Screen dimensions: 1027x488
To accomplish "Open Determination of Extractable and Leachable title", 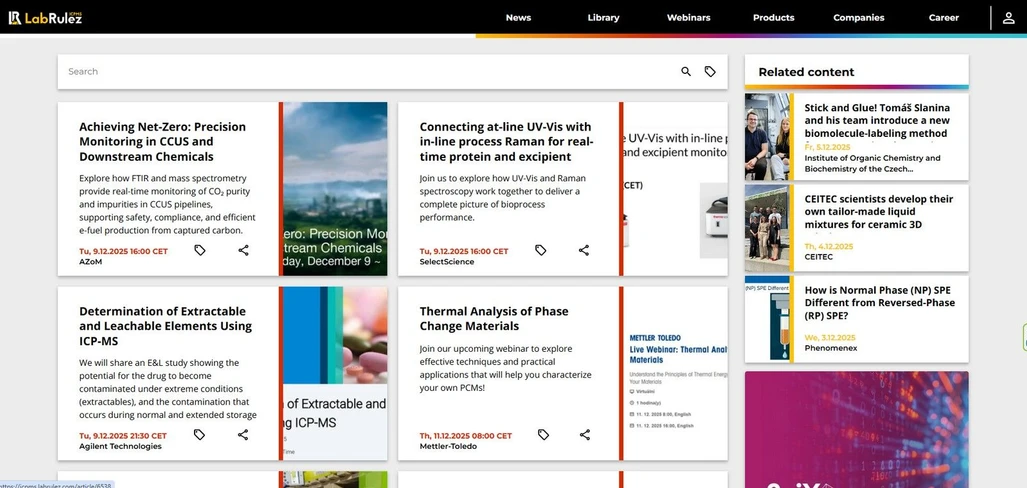I will pyautogui.click(x=165, y=326).
